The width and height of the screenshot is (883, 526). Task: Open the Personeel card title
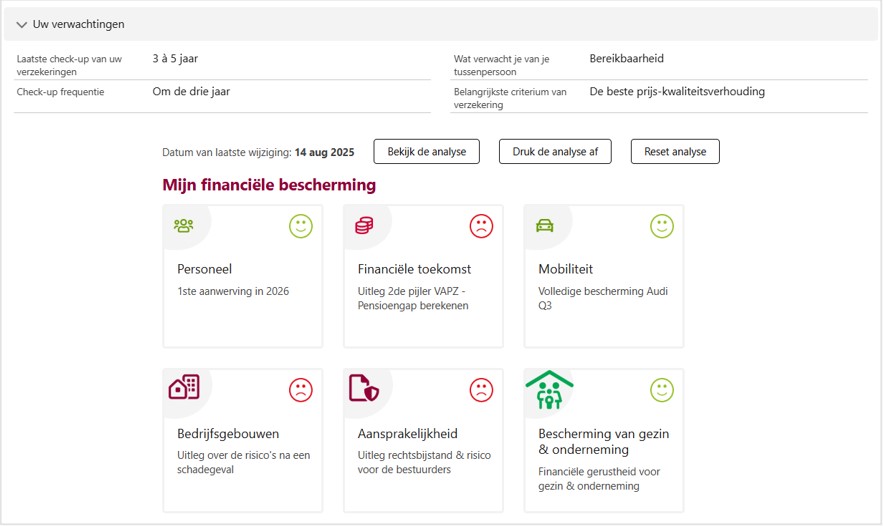pos(204,269)
